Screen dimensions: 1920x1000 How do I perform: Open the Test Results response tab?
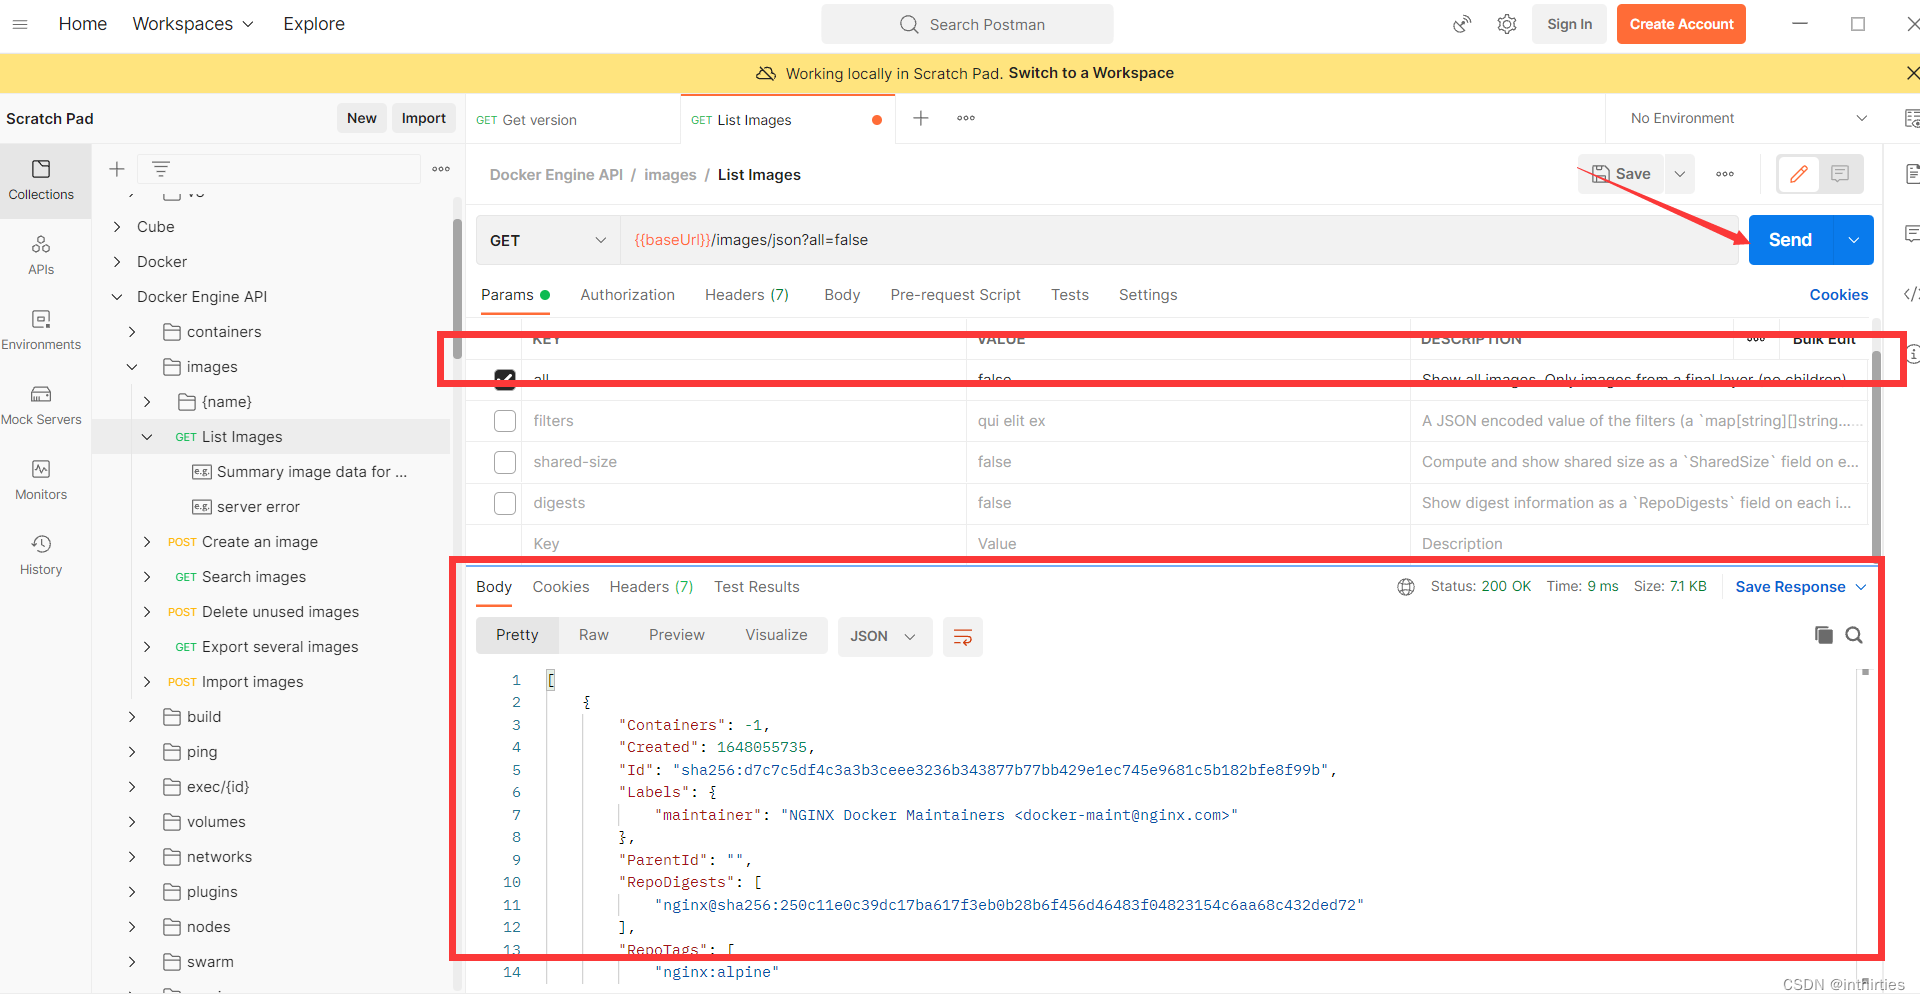coord(756,587)
